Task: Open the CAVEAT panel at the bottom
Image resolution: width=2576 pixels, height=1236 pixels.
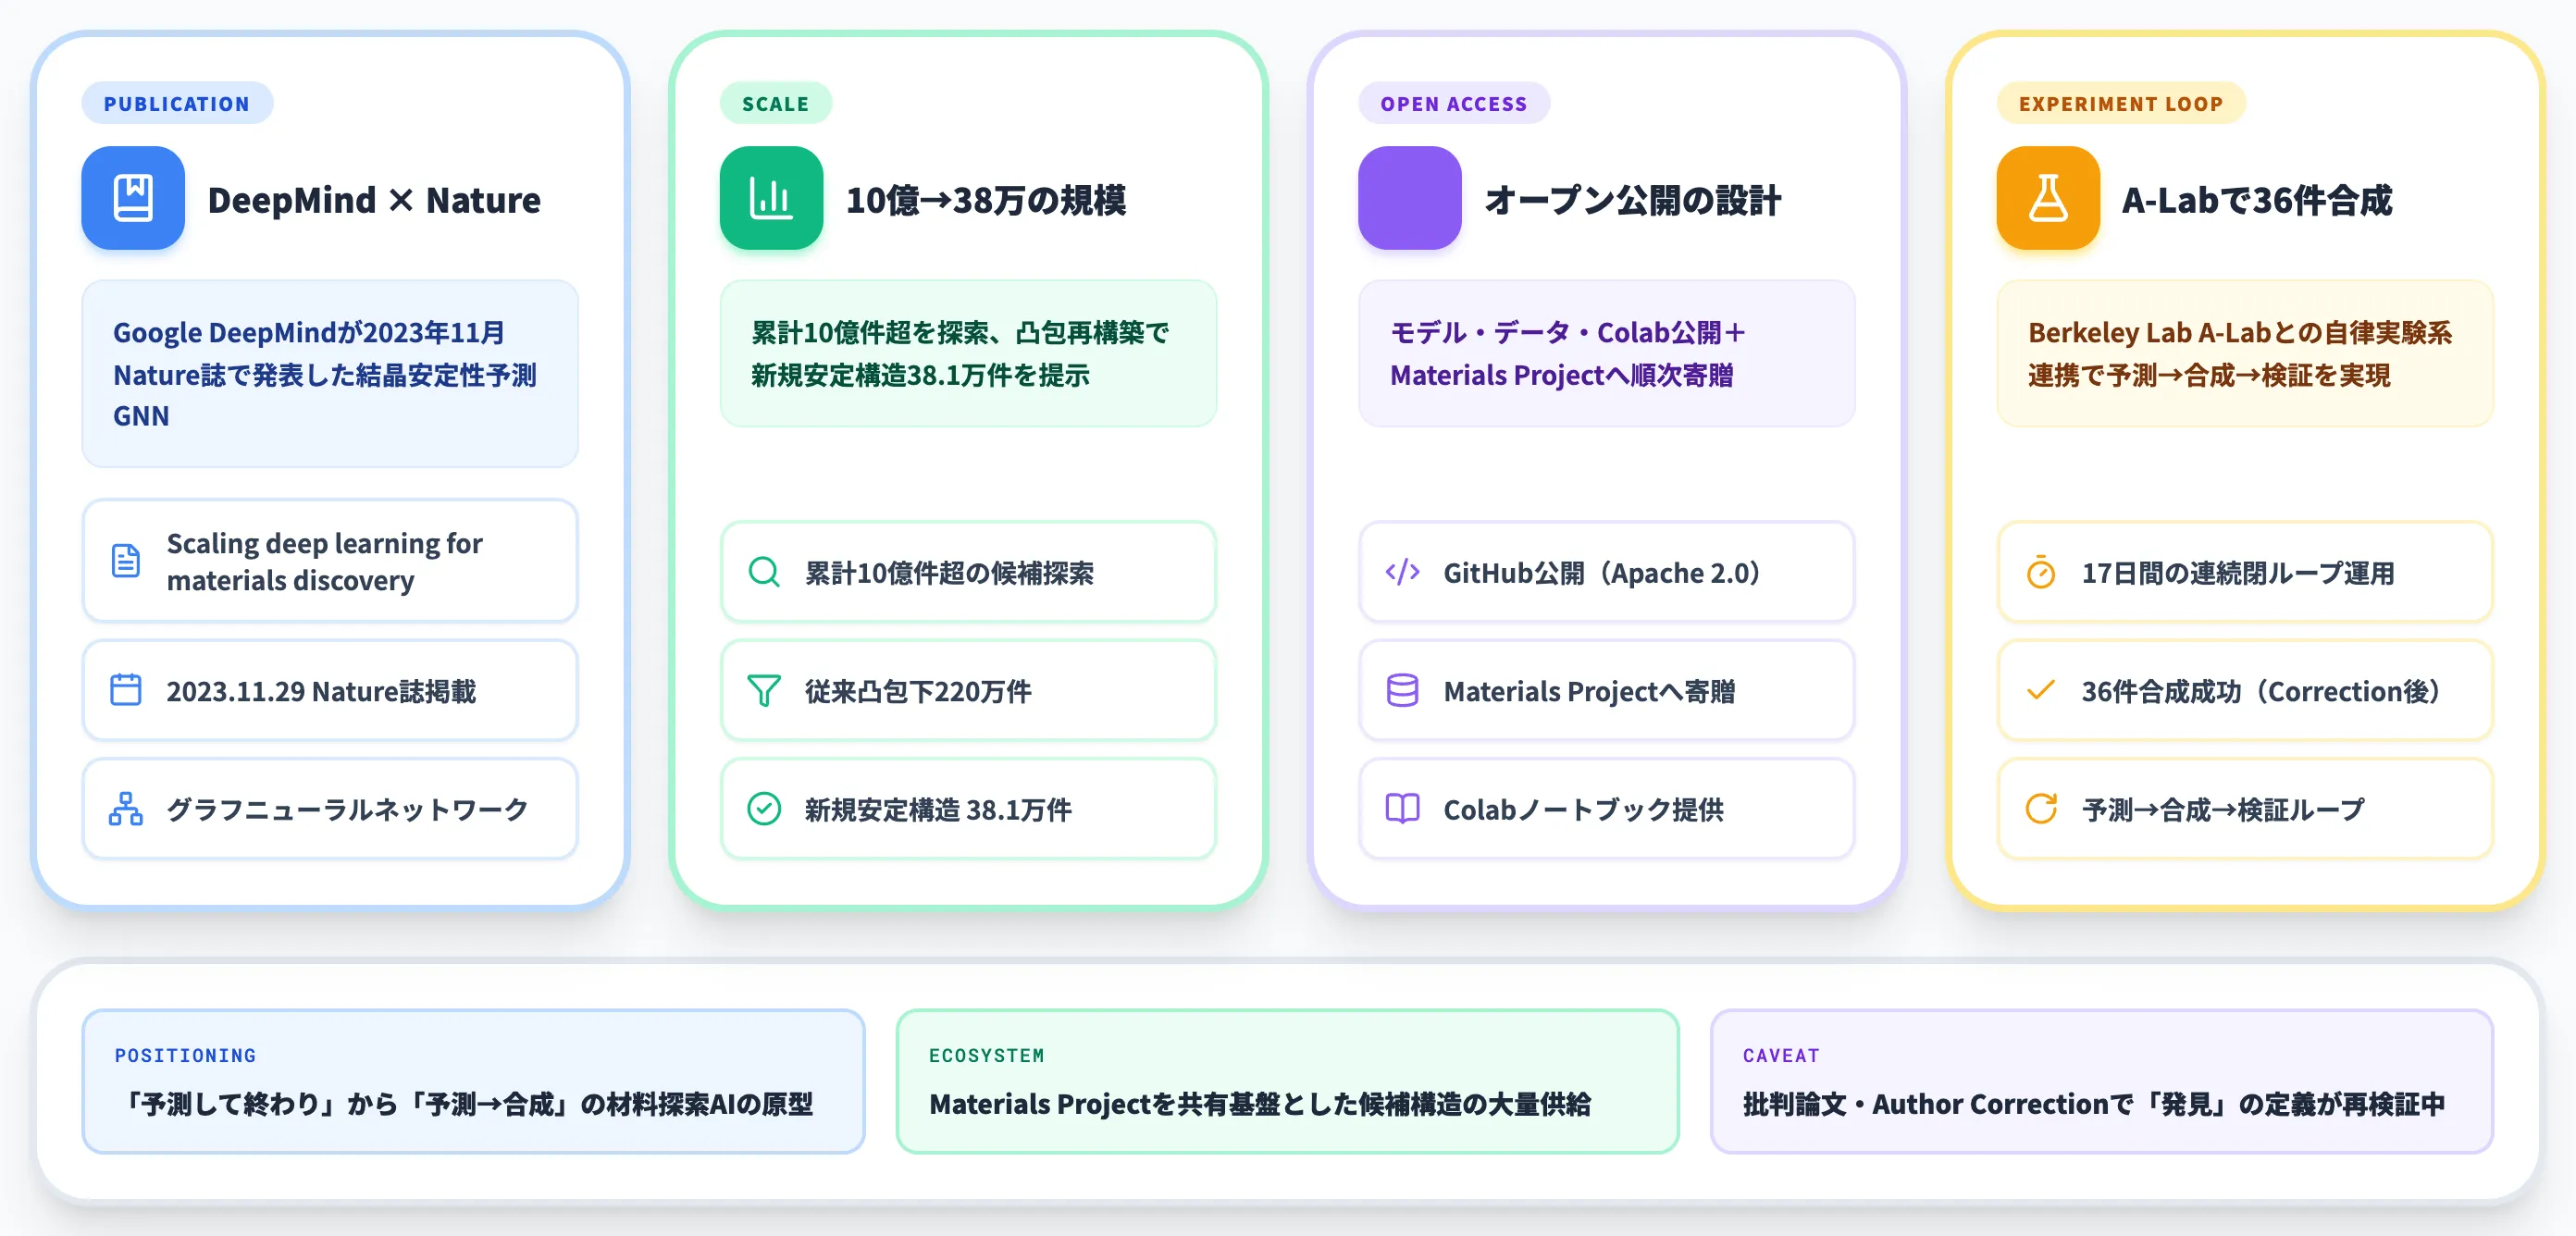Action: pos(2101,1081)
